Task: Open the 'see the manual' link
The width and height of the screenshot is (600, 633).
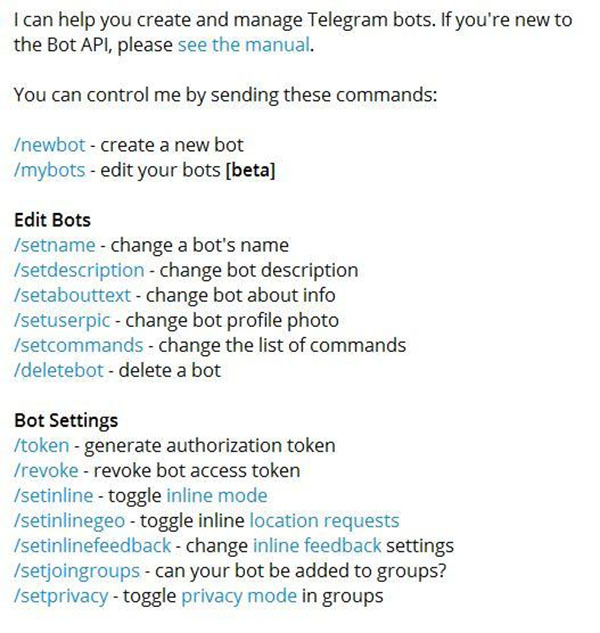Action: tap(244, 44)
